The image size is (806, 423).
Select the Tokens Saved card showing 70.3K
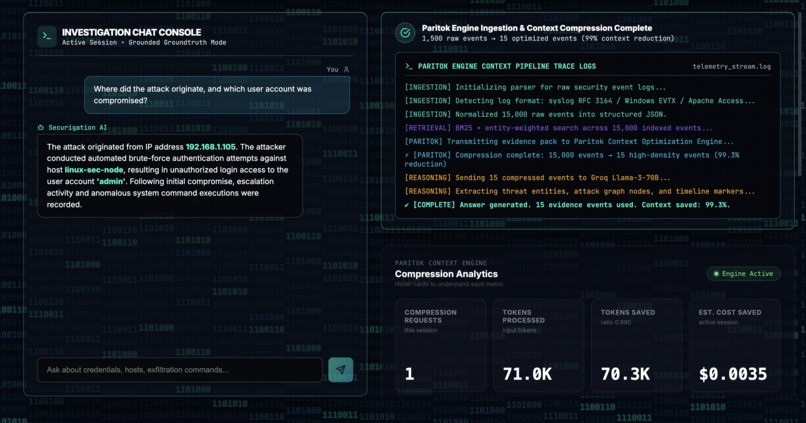point(636,345)
